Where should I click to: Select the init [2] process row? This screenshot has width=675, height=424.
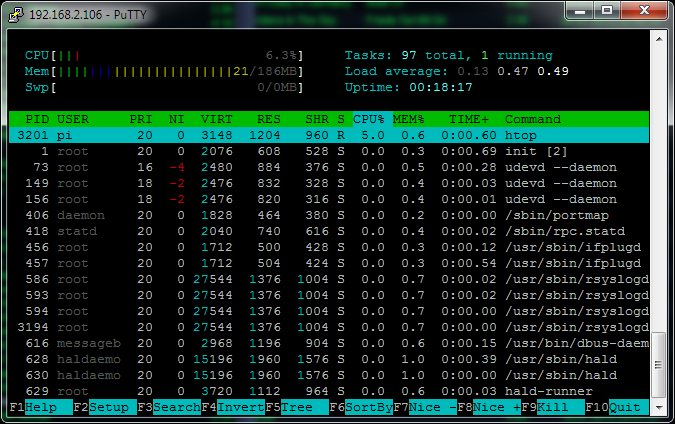click(330, 151)
